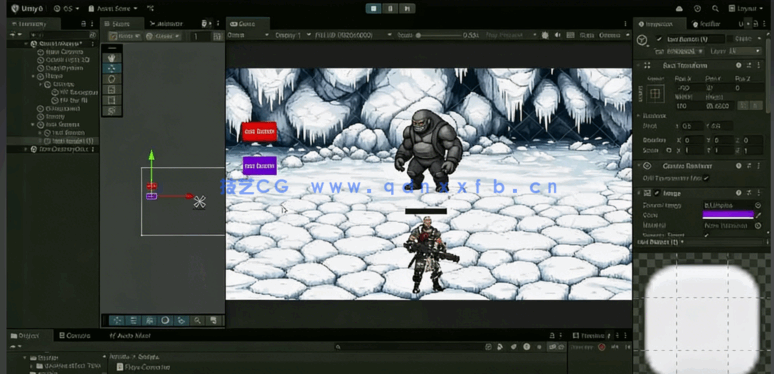774x374 pixels.
Task: Open the Rect Transform anchor presets box
Action: 656,93
